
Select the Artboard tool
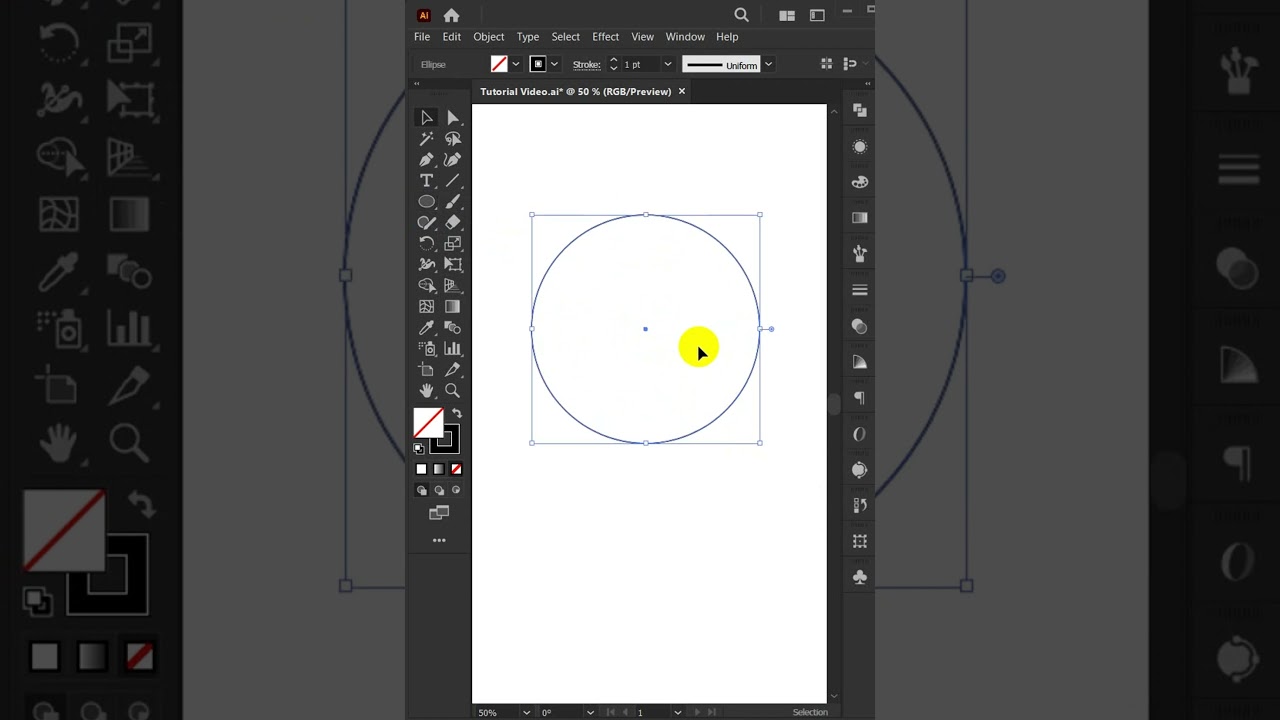427,370
